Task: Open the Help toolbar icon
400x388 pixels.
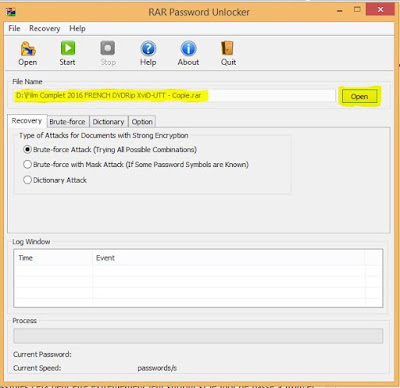Action: [x=148, y=53]
